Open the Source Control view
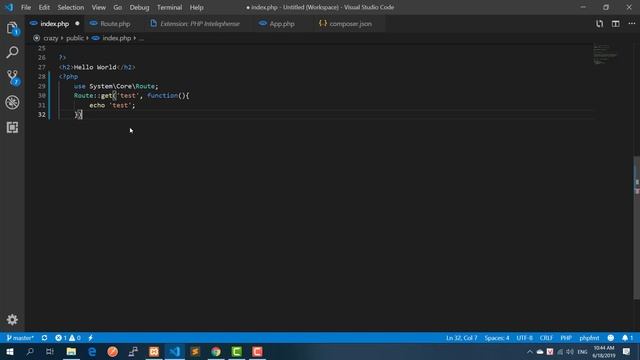This screenshot has width=640, height=360. point(12,78)
